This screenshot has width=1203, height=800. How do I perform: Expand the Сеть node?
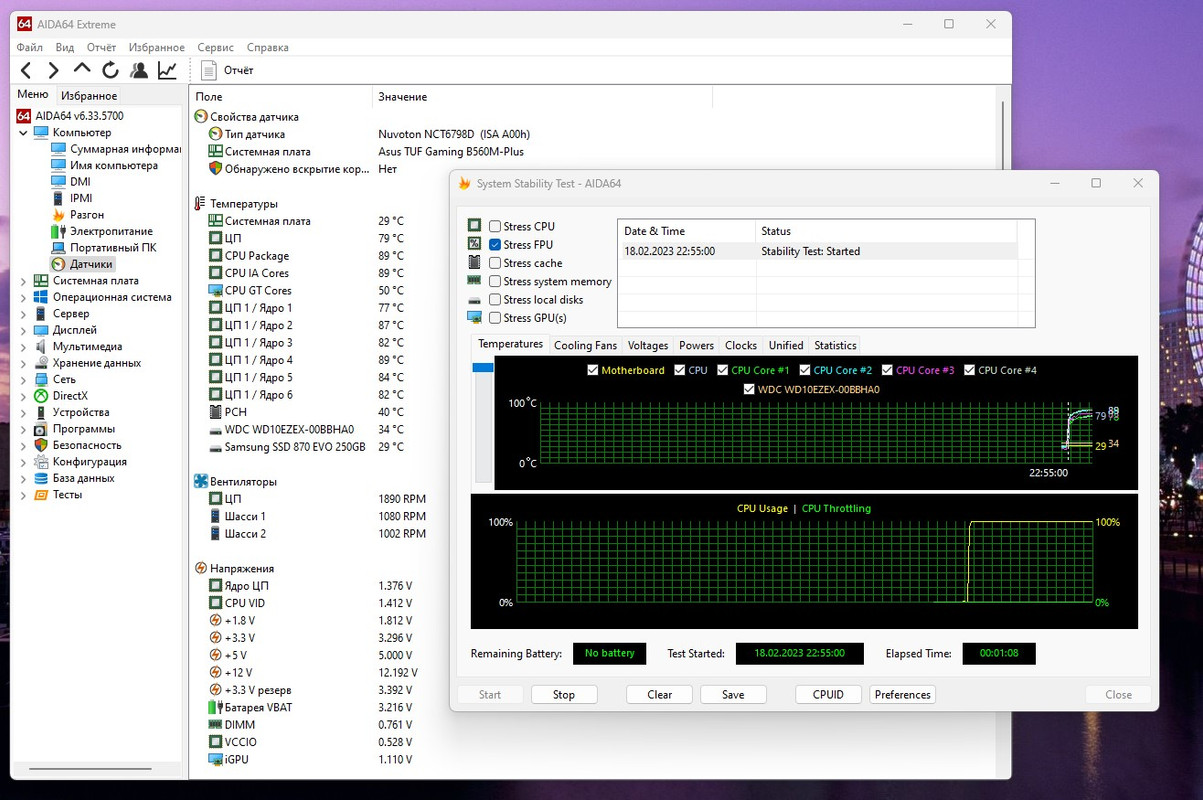point(25,379)
